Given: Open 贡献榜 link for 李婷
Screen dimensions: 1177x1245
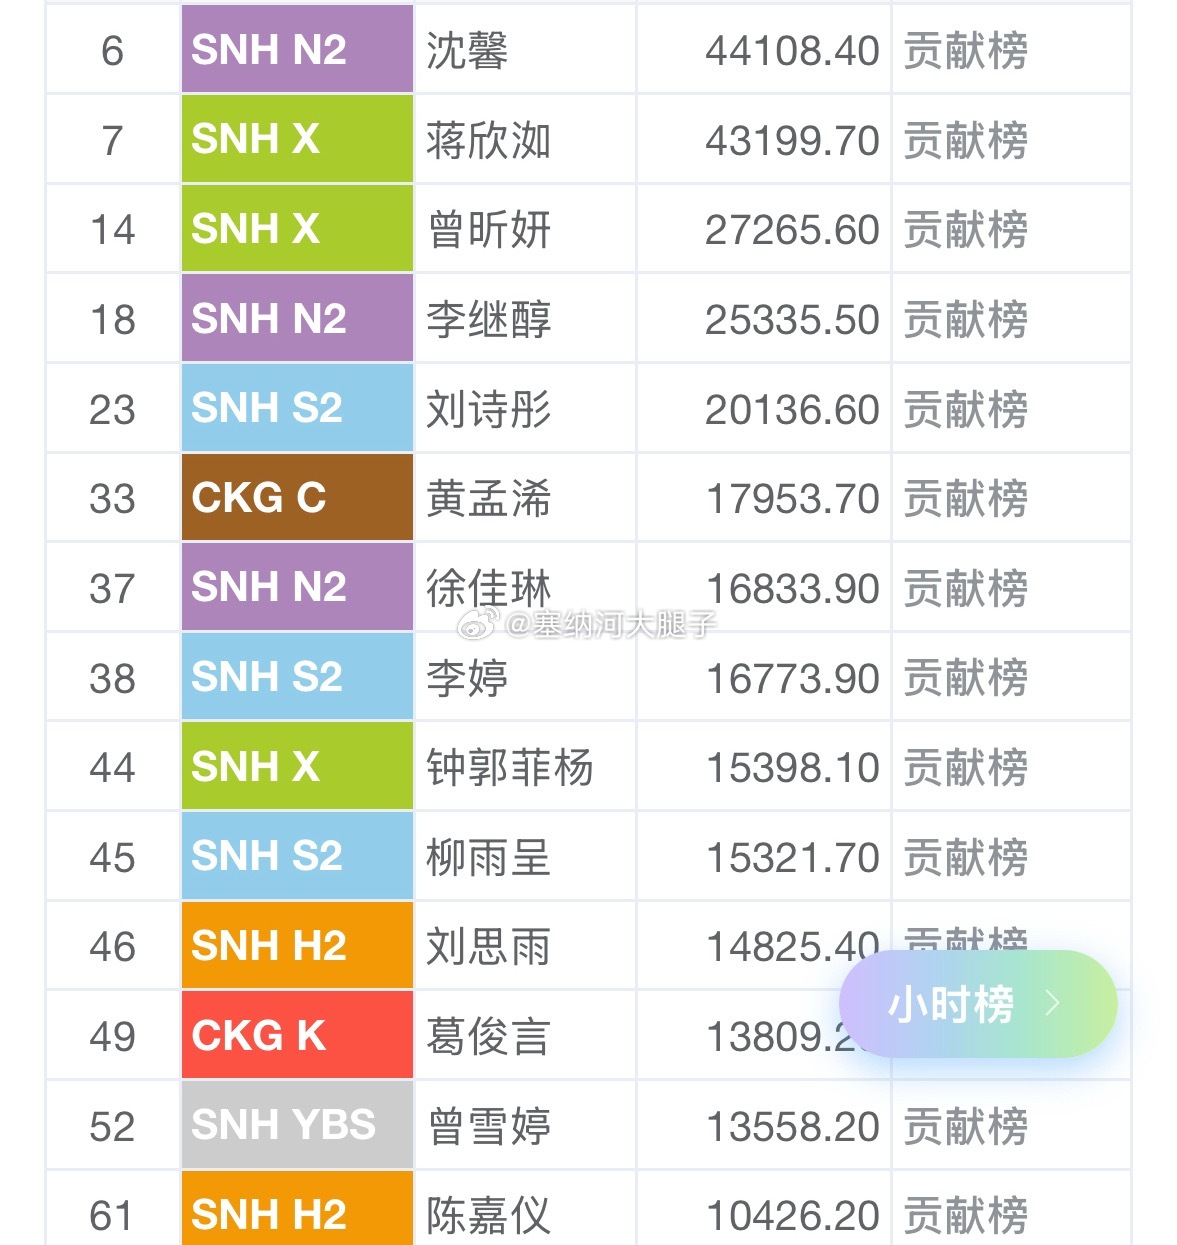Looking at the screenshot, I should tap(965, 678).
